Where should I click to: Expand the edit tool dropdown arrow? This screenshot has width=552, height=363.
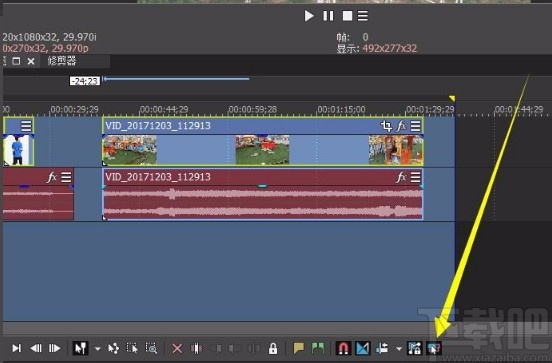tap(98, 349)
